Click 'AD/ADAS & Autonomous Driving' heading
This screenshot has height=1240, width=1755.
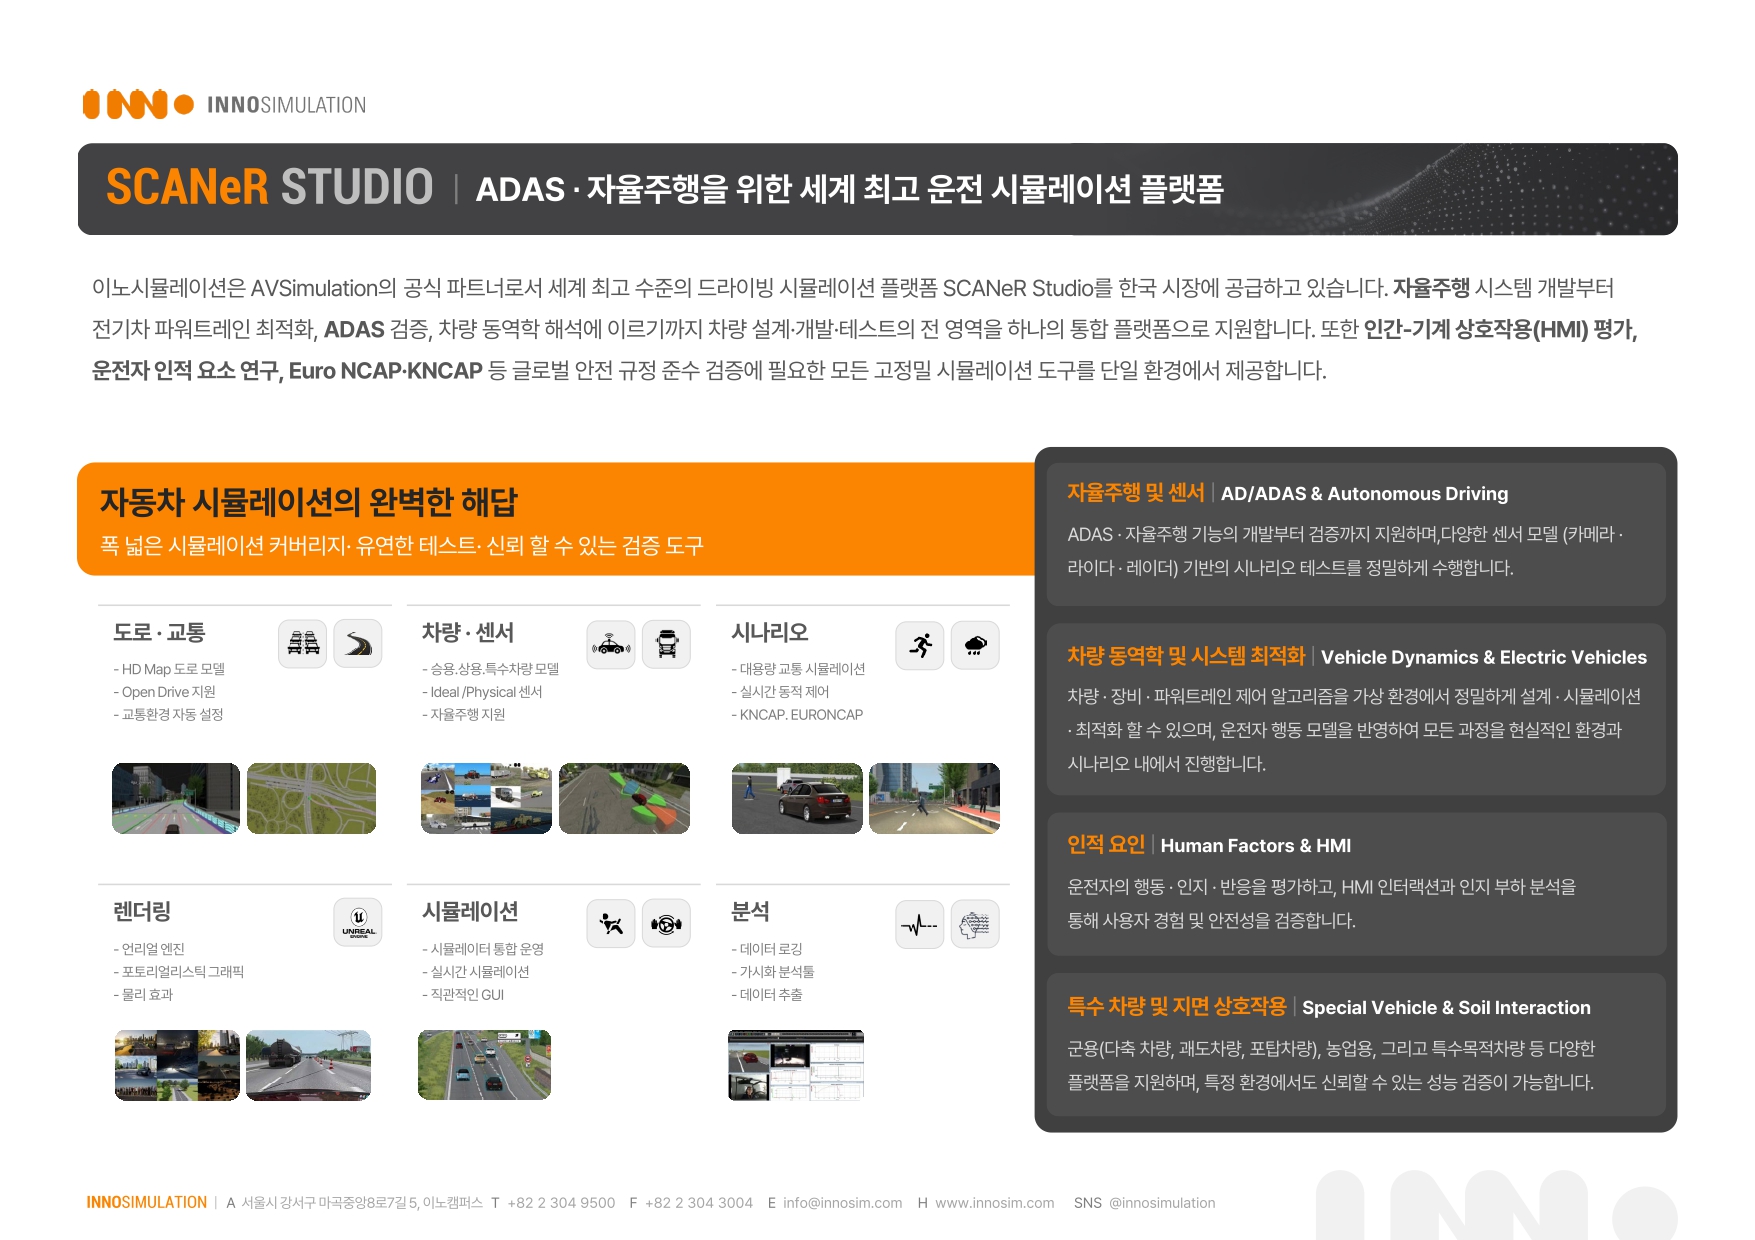[x=1364, y=493]
